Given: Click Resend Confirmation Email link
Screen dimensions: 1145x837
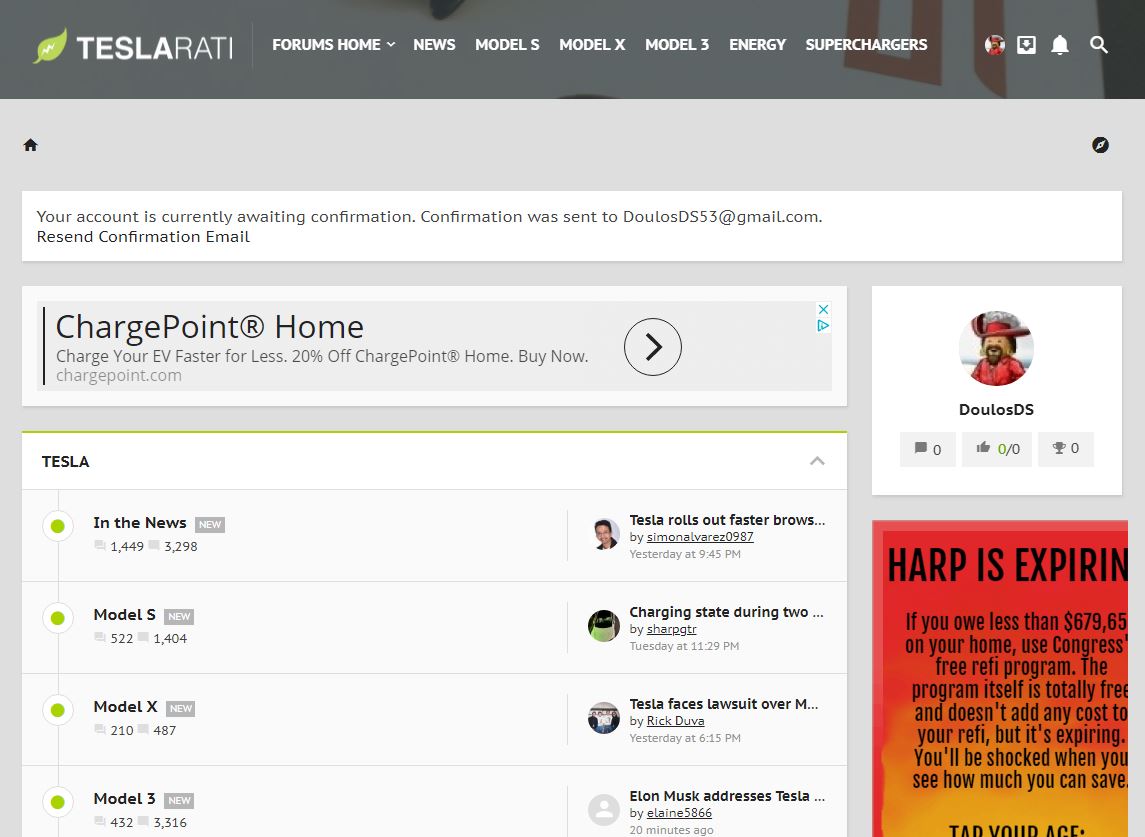Looking at the screenshot, I should pyautogui.click(x=143, y=237).
